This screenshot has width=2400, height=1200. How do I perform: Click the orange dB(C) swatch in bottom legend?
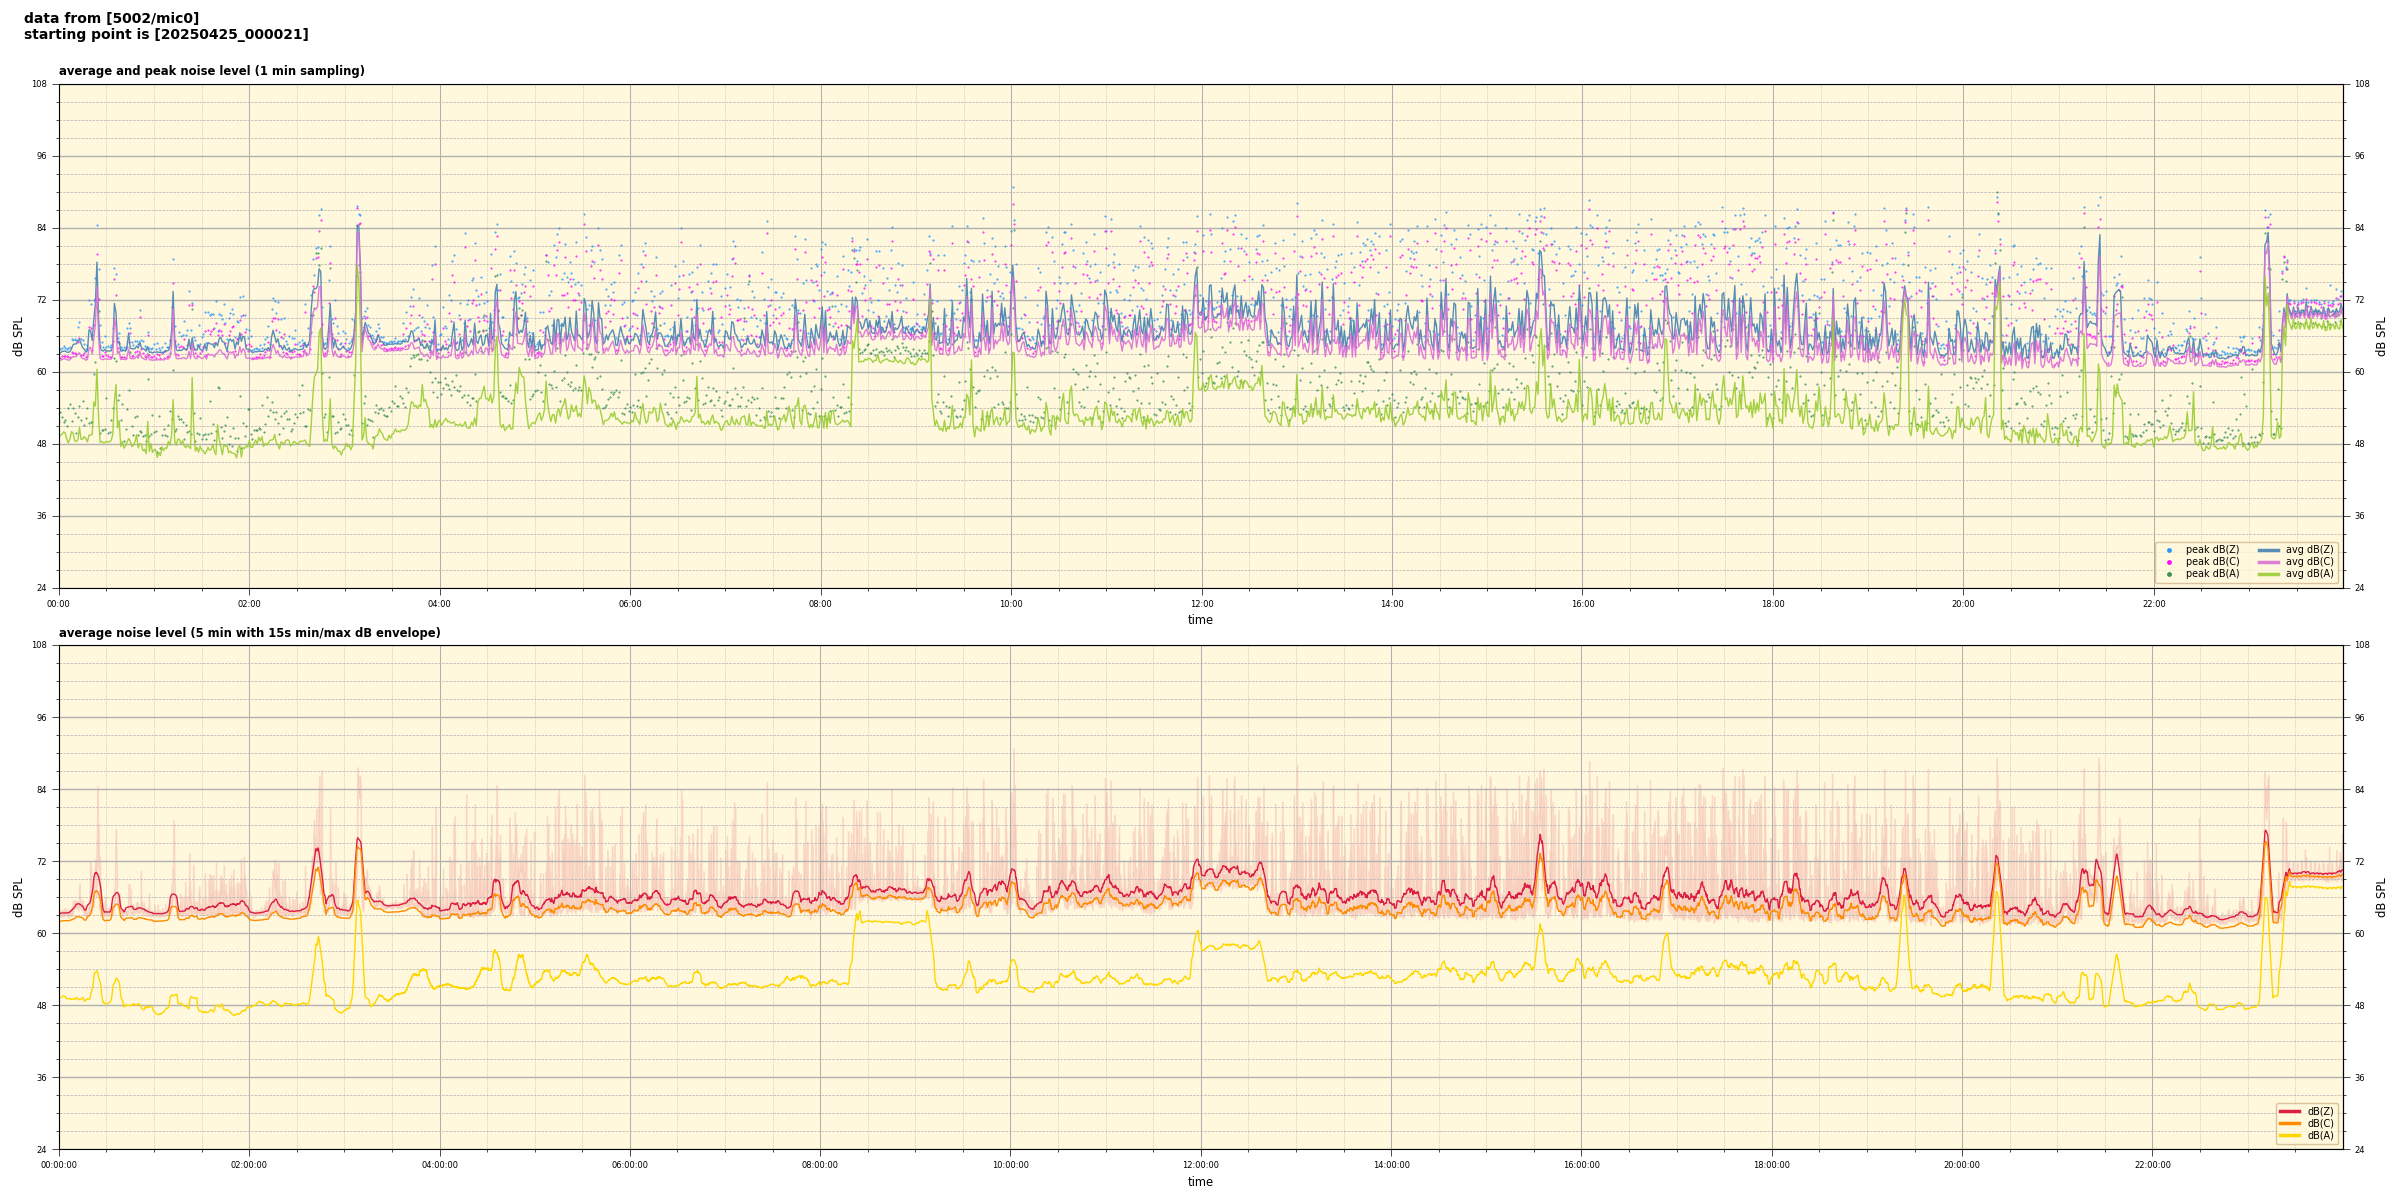pyautogui.click(x=2290, y=1123)
